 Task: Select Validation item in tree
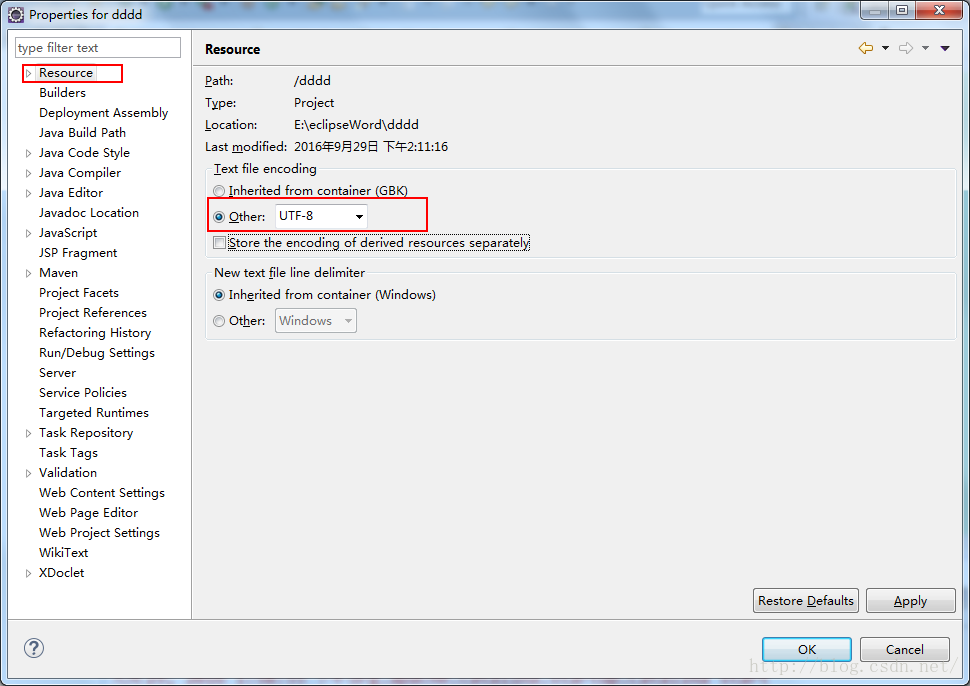tap(68, 473)
